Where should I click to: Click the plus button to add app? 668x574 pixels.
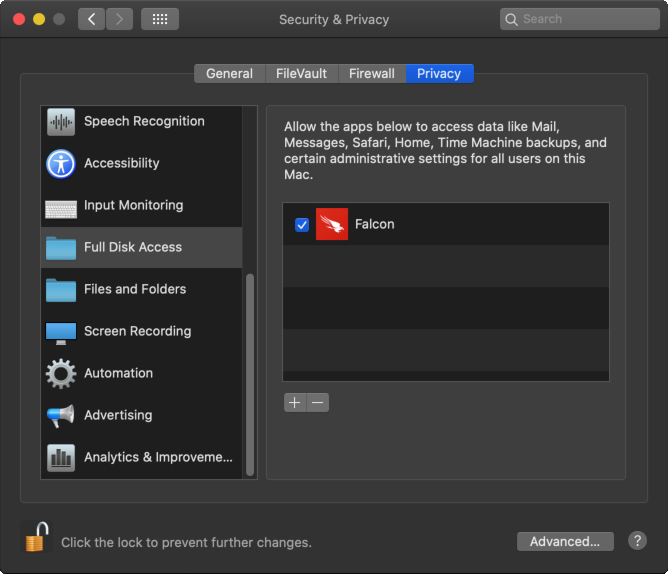click(x=294, y=403)
